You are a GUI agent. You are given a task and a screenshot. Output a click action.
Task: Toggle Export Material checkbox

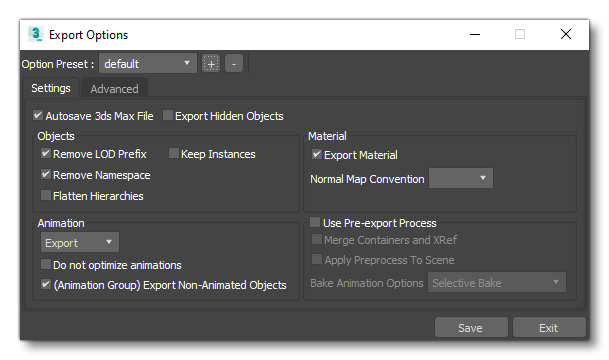point(317,154)
